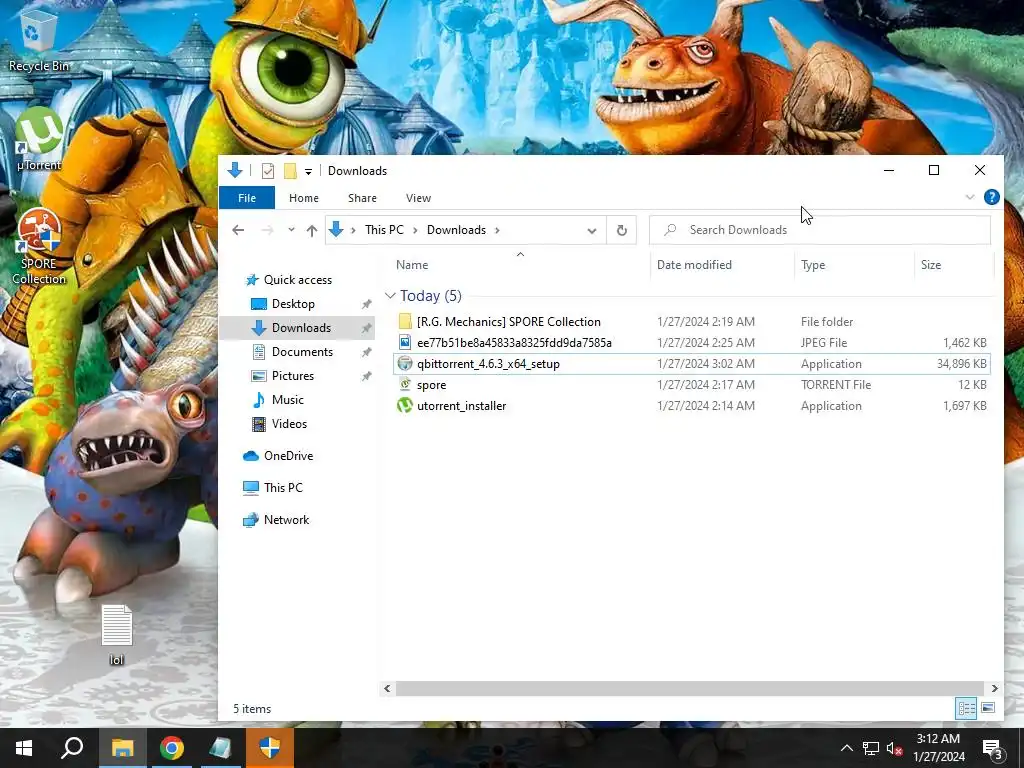Viewport: 1024px width, 768px height.
Task: Open the SPORE Collection desktop shortcut
Action: (39, 247)
